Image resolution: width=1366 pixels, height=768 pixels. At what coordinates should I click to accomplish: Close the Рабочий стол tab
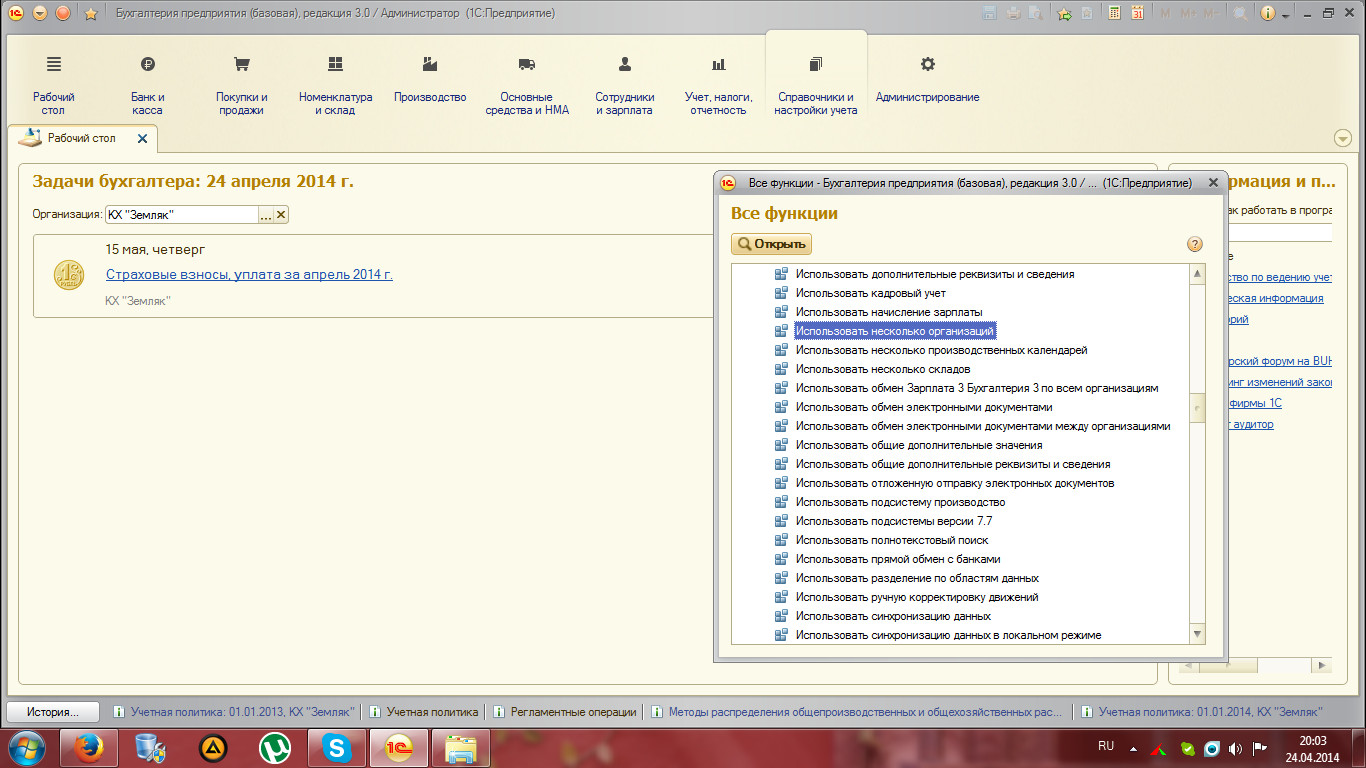click(x=142, y=139)
